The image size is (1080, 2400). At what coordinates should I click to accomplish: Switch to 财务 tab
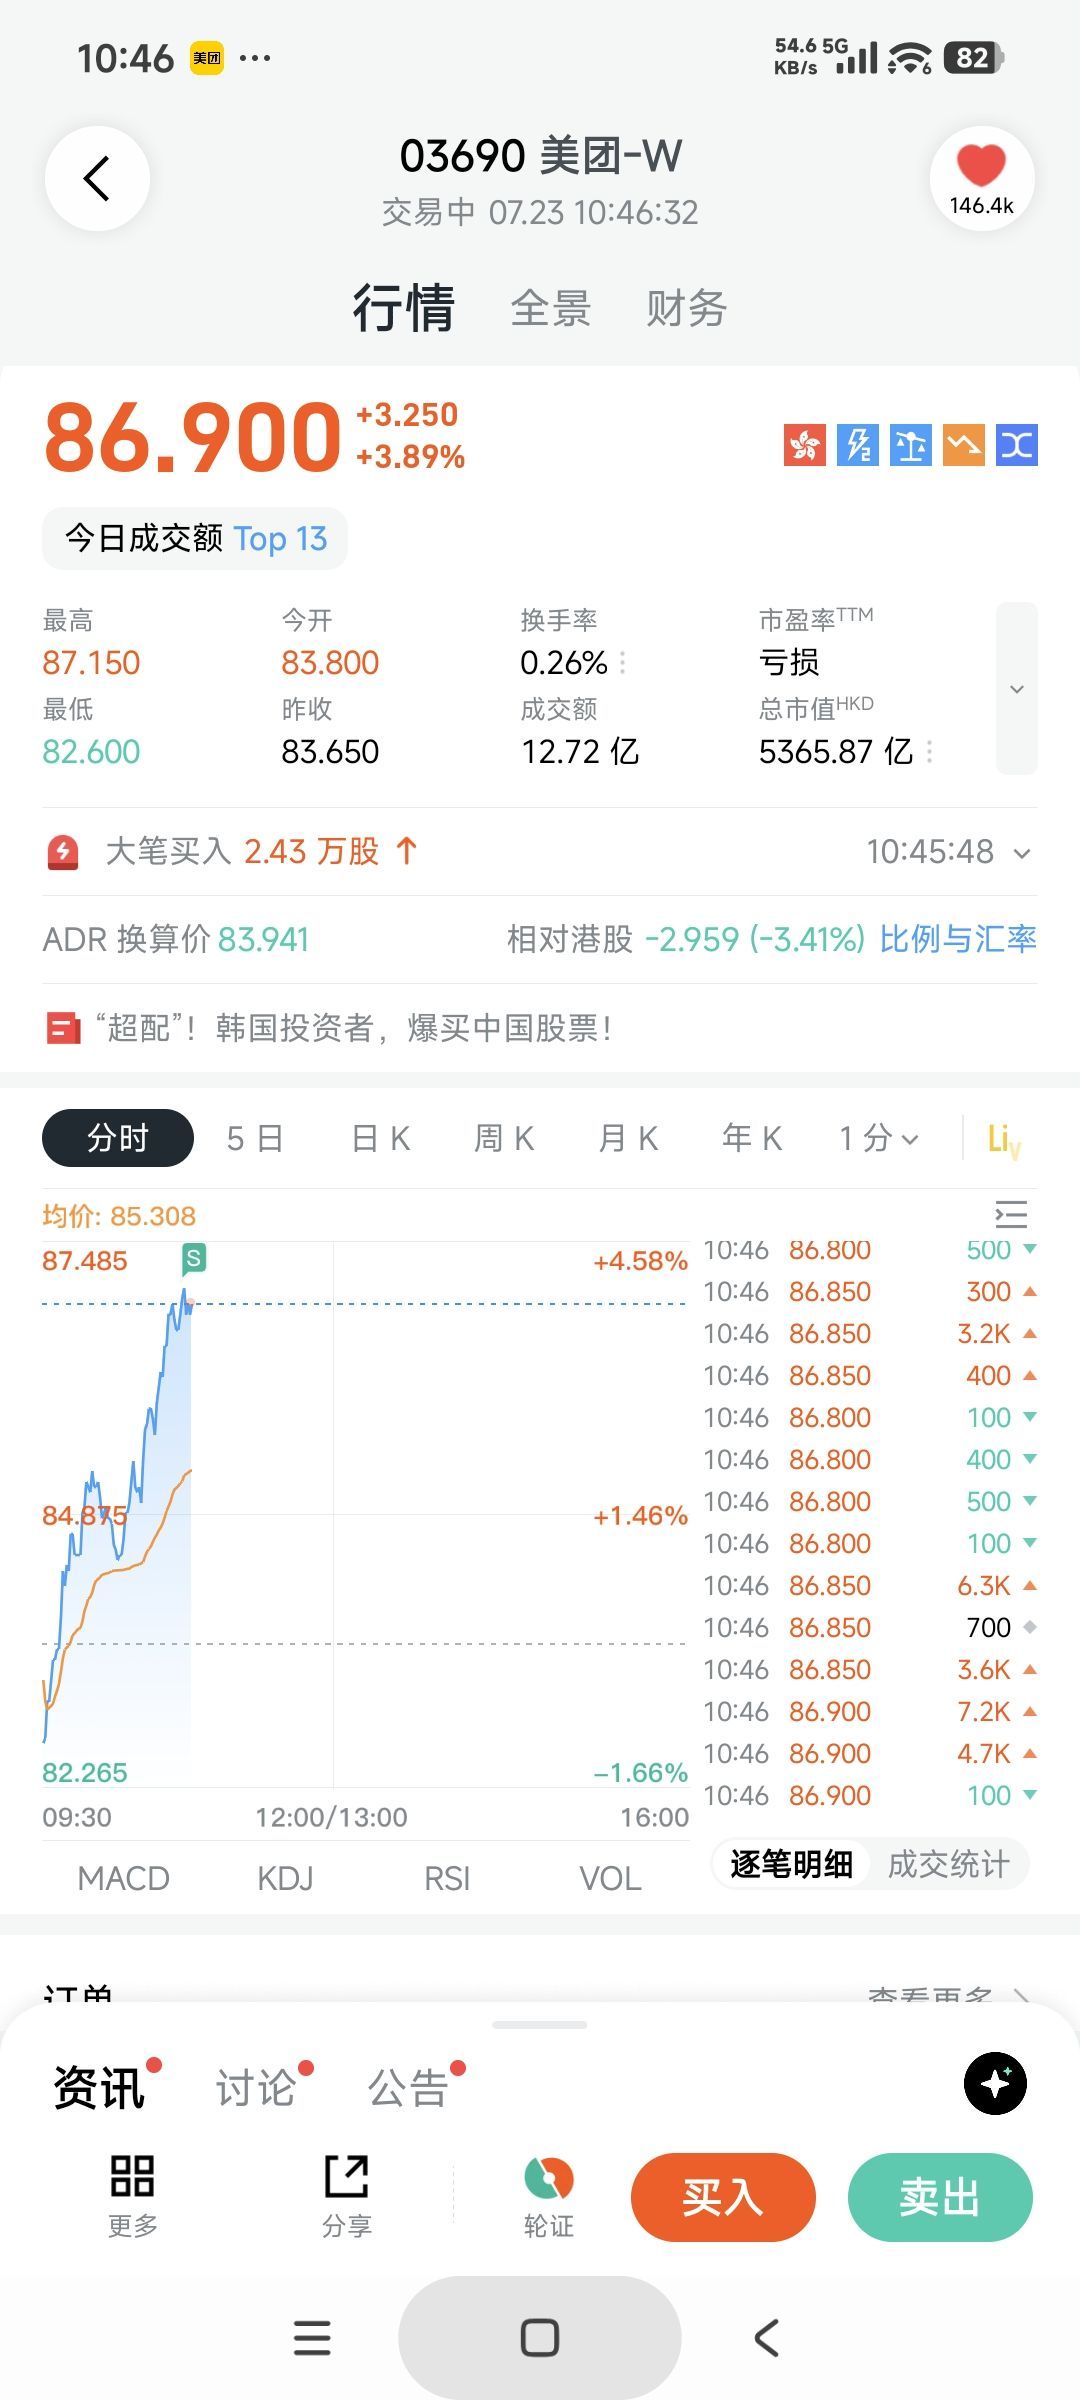click(x=687, y=308)
